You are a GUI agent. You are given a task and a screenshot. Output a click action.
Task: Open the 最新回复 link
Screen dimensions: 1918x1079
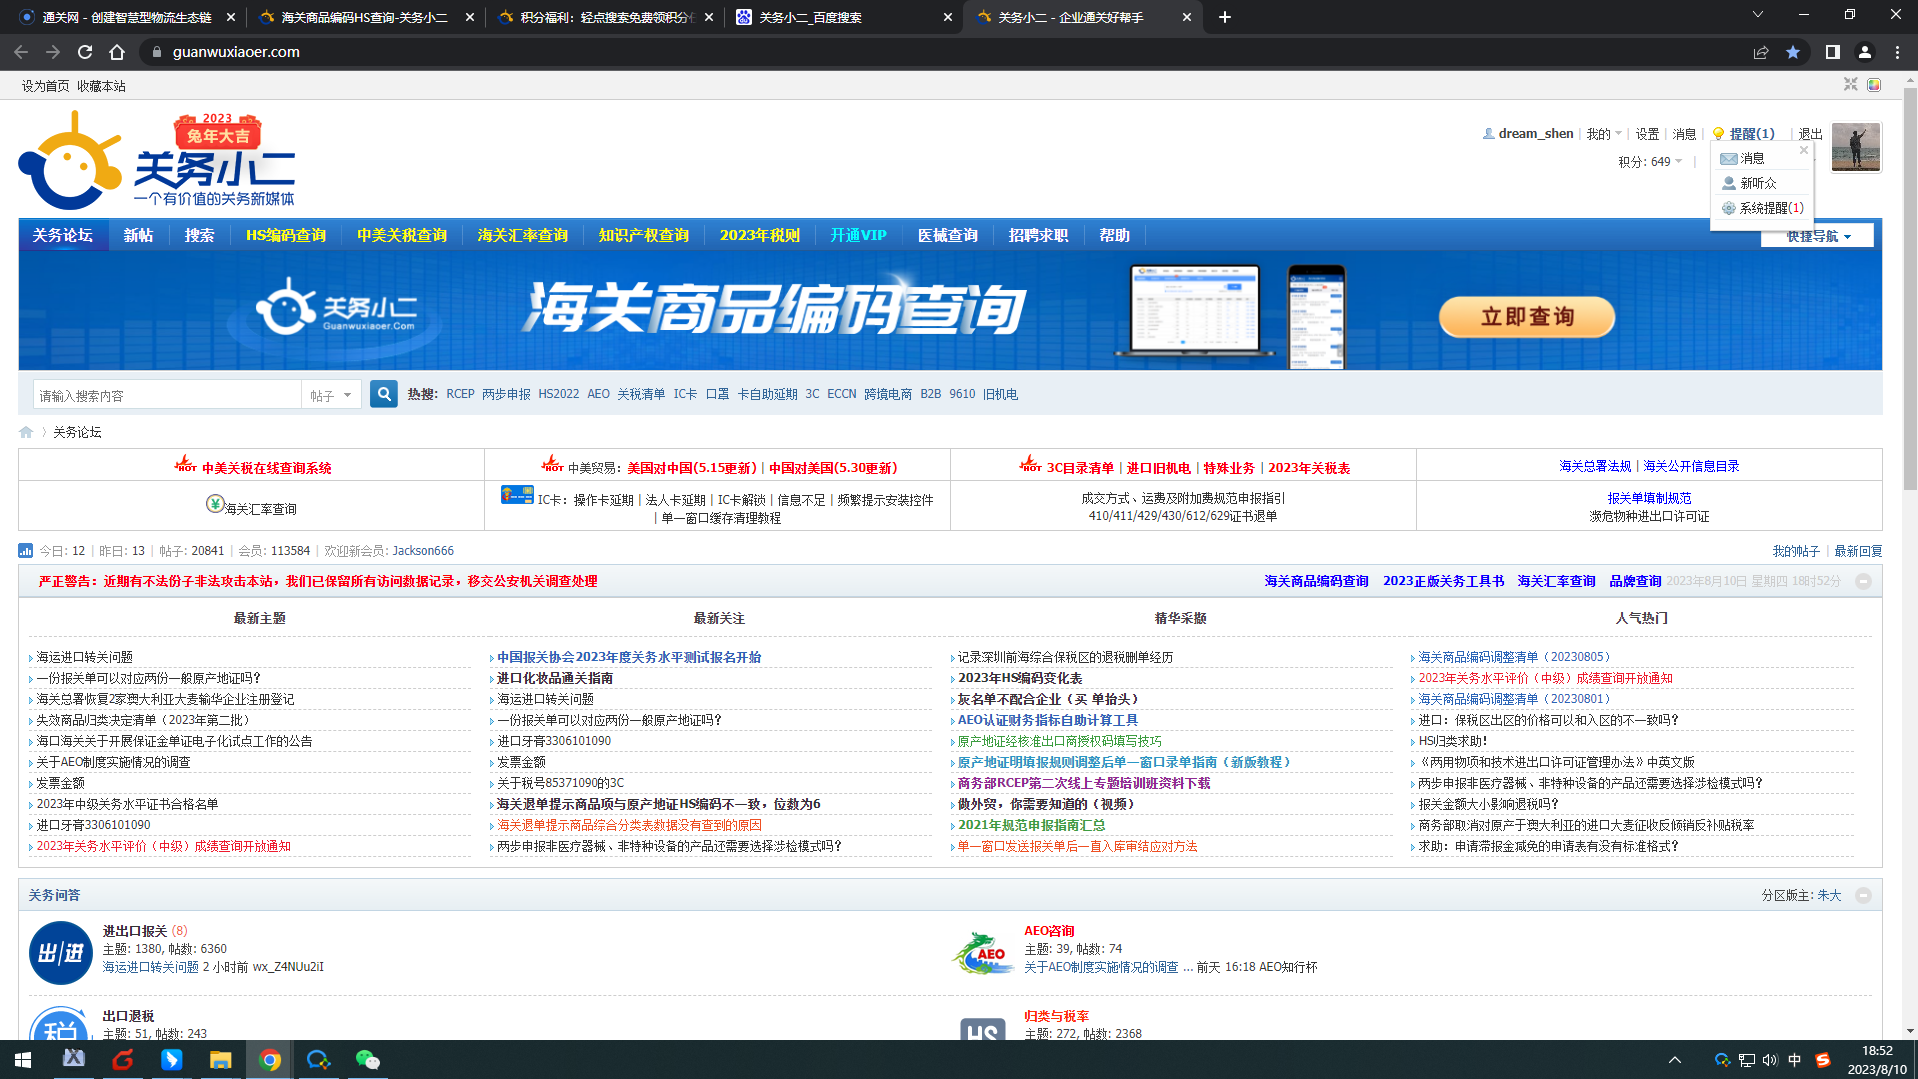pyautogui.click(x=1858, y=551)
